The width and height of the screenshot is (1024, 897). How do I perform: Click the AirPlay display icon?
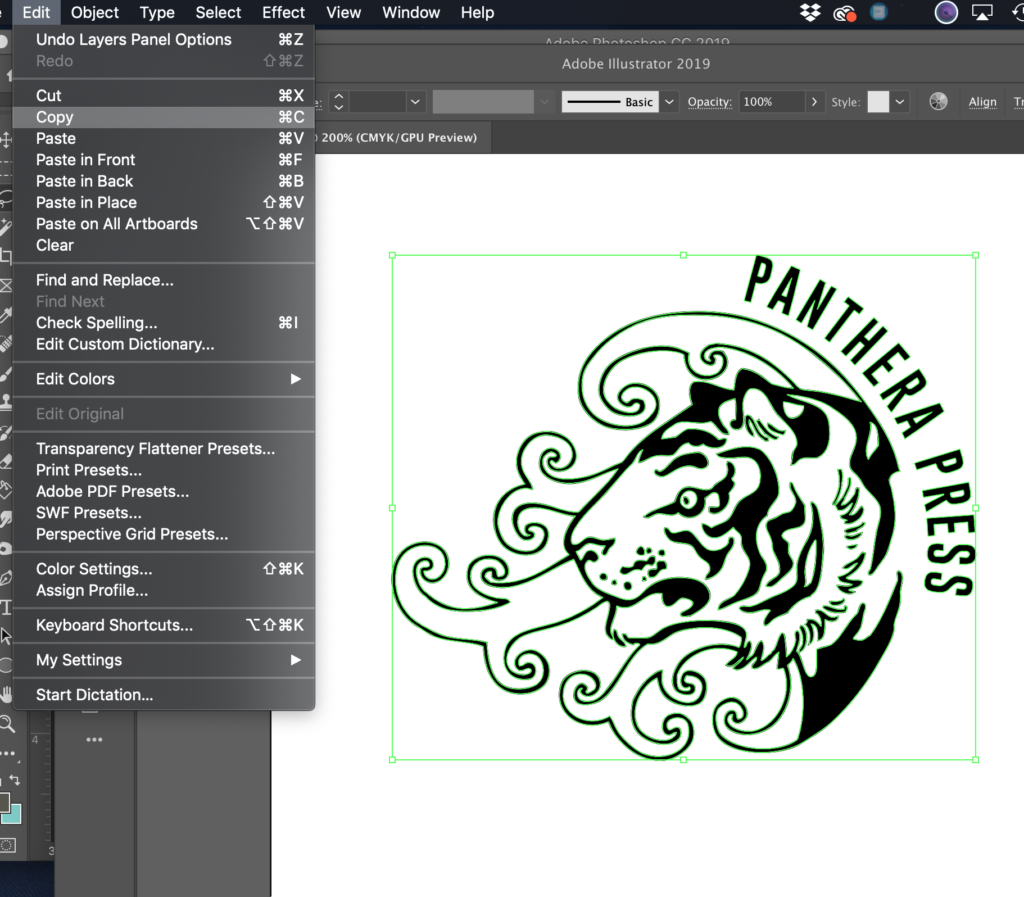(982, 12)
